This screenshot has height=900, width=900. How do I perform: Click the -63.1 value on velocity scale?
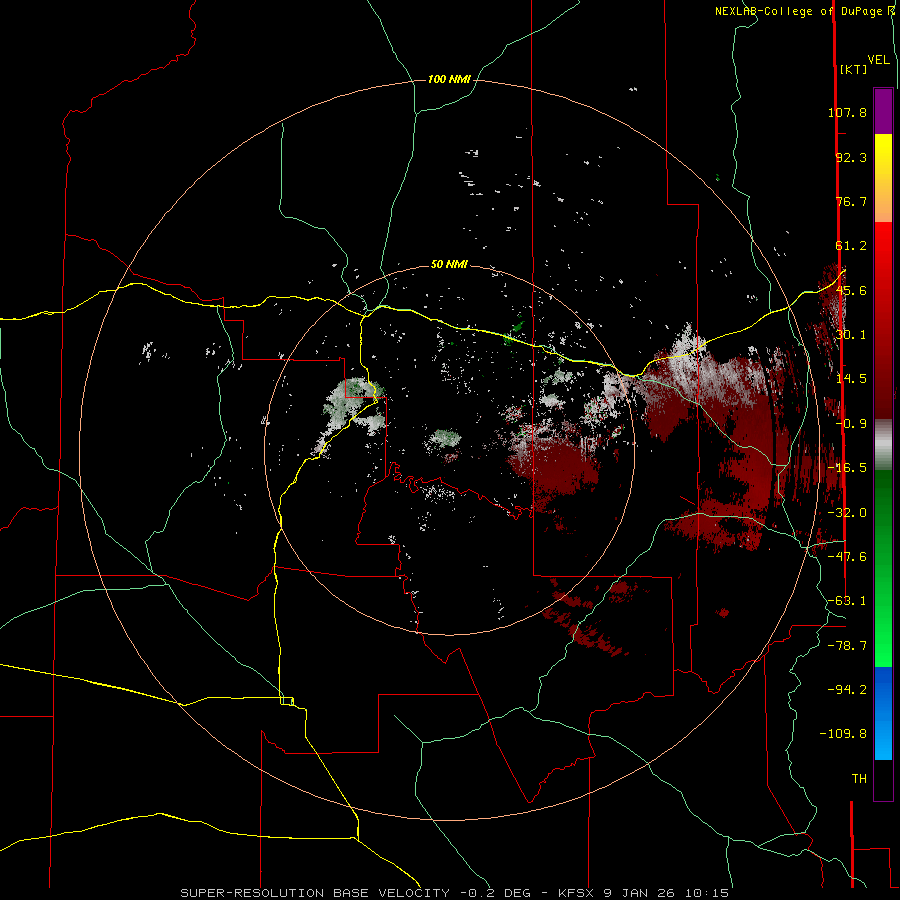tap(847, 601)
